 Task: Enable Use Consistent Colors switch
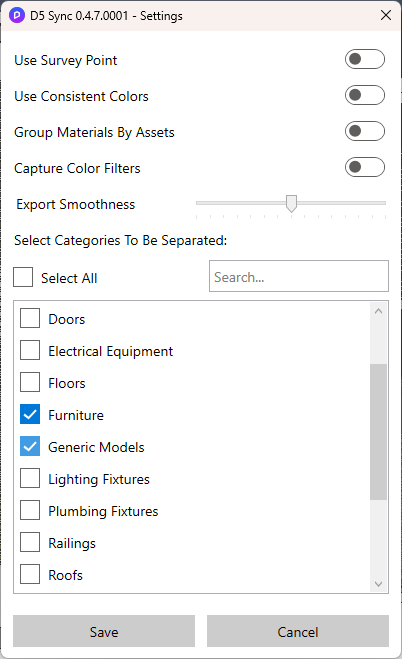pyautogui.click(x=365, y=95)
